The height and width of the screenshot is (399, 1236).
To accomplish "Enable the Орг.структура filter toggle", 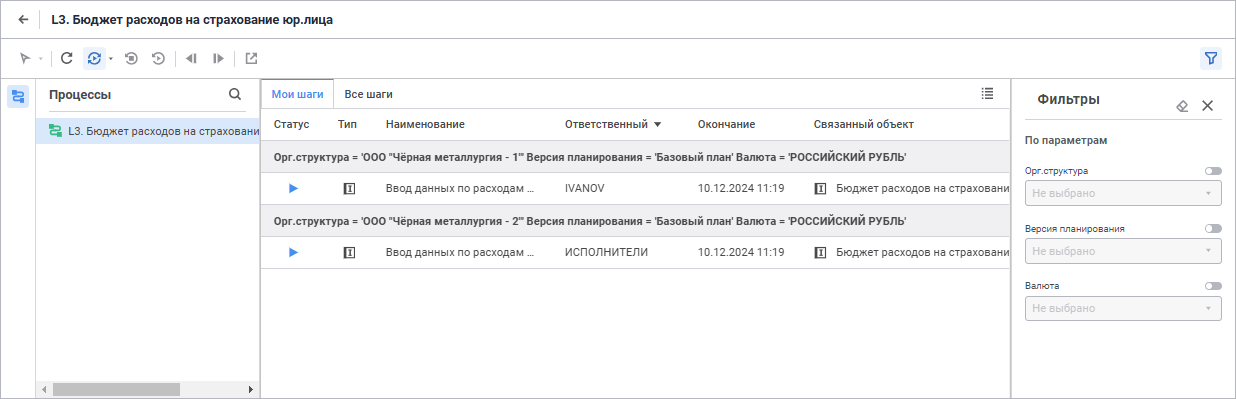I will pos(1213,171).
